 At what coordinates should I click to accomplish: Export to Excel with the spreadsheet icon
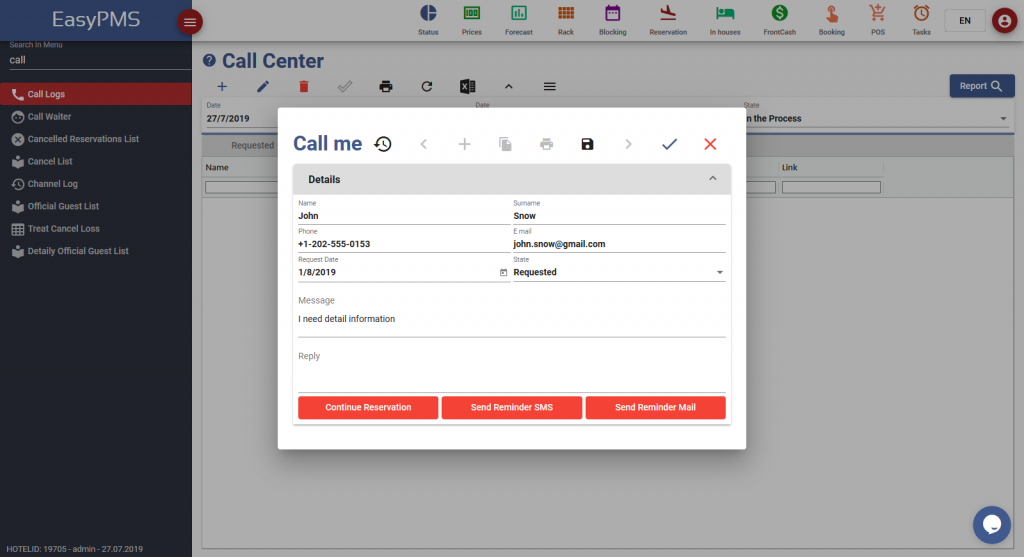468,86
